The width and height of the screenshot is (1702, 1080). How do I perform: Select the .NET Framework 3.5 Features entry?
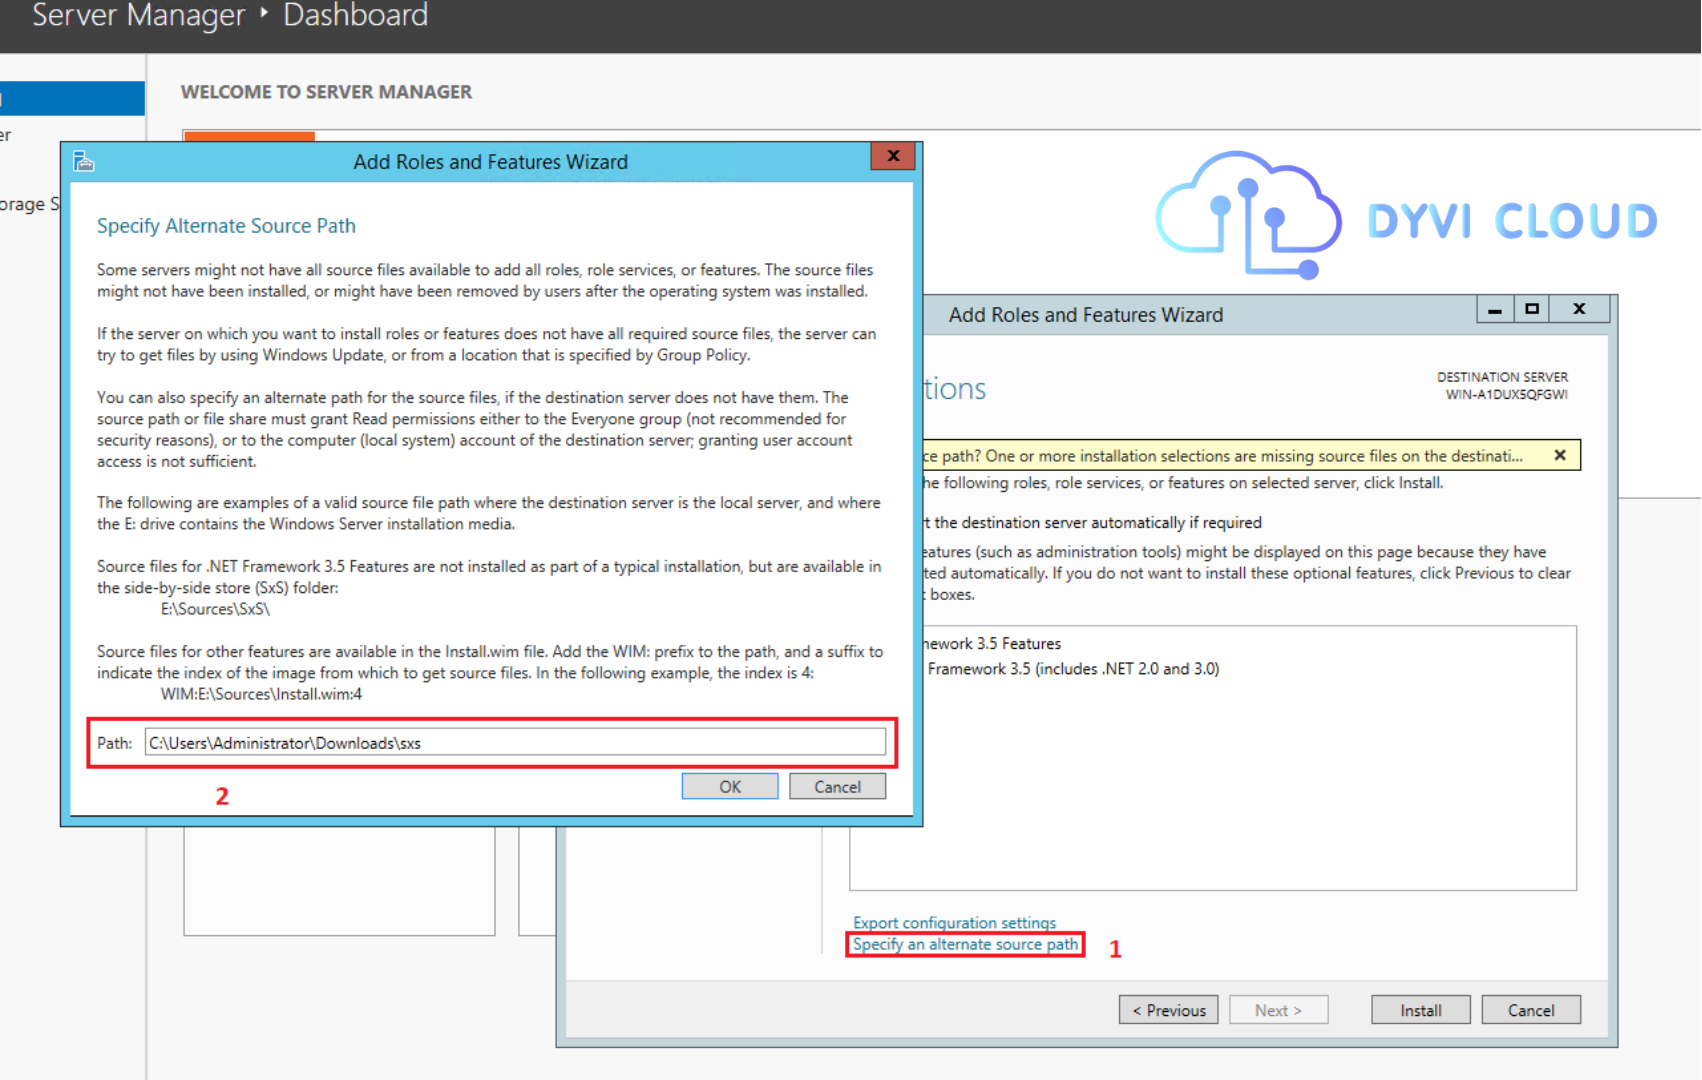point(991,643)
